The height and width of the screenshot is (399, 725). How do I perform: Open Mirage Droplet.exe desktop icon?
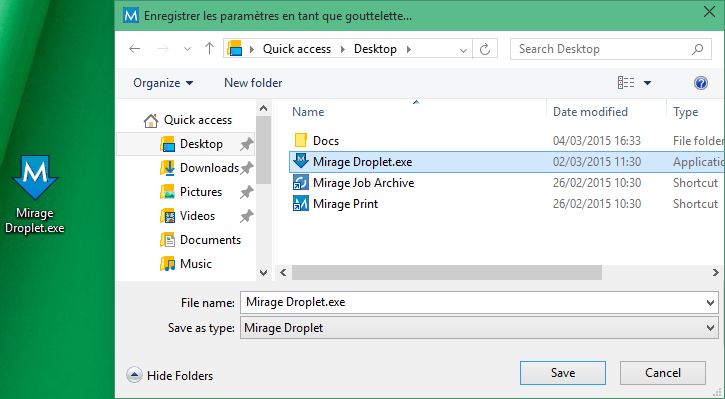pos(35,195)
